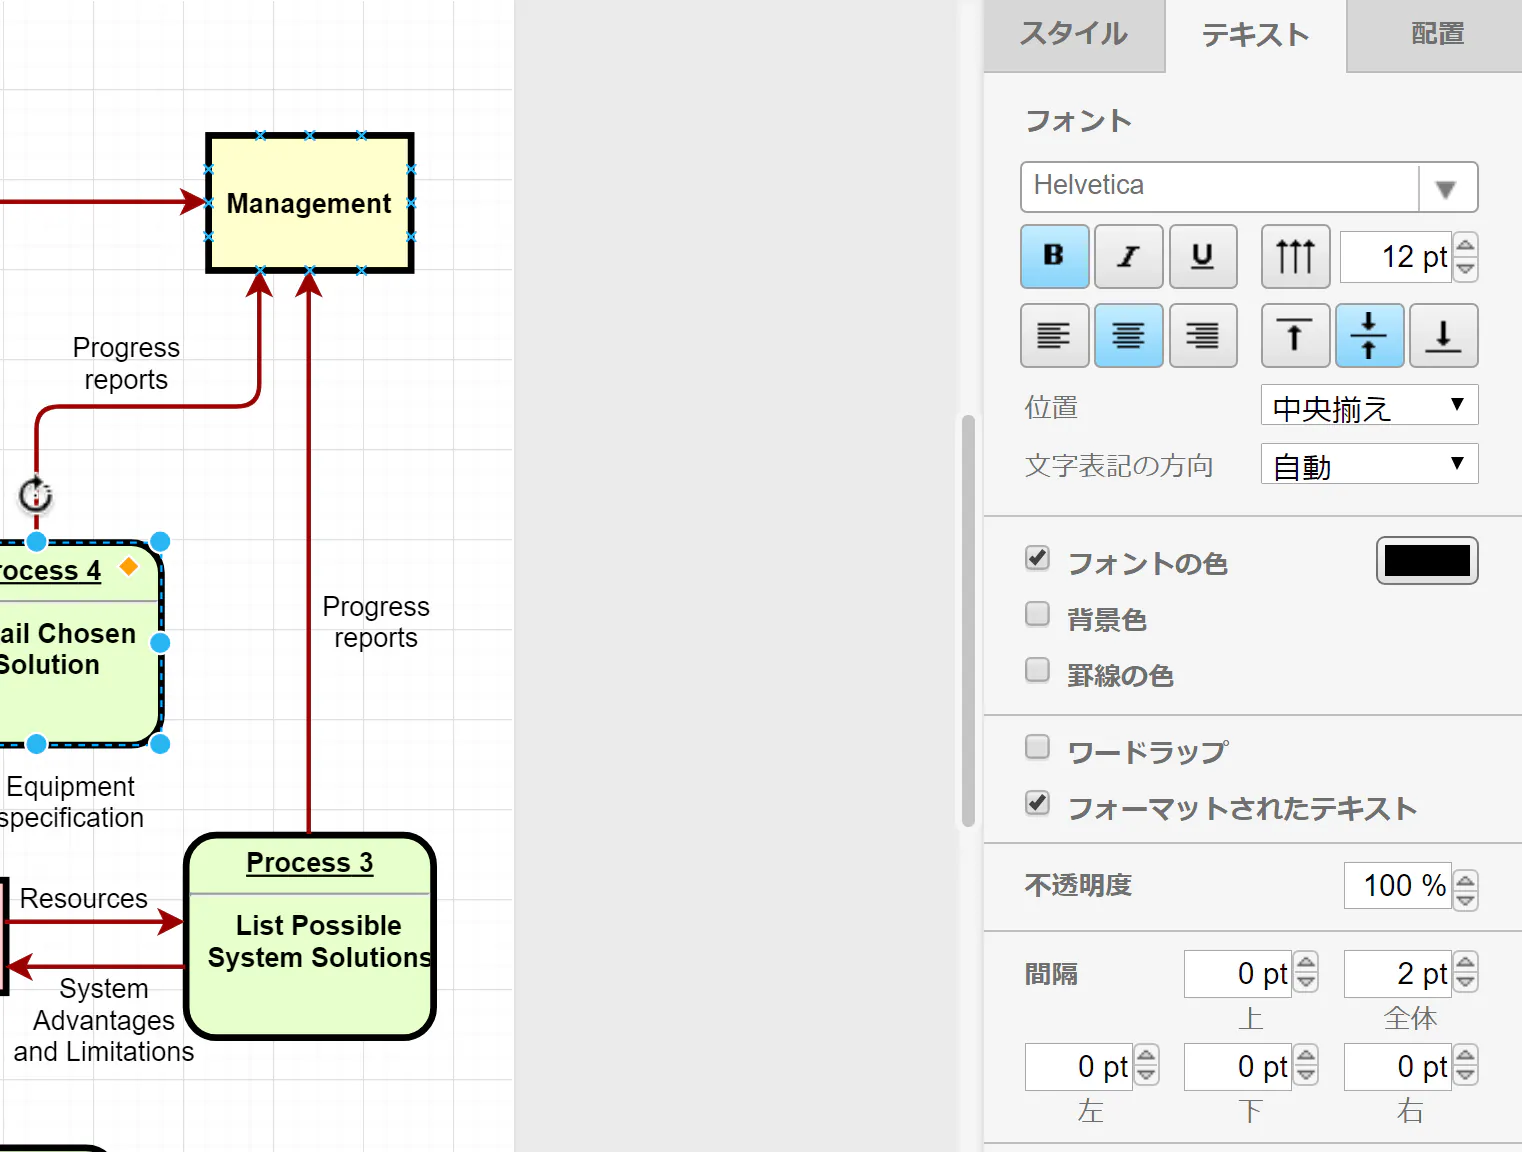The height and width of the screenshot is (1152, 1522).
Task: Click the font size stepper arrows
Action: 1465,257
